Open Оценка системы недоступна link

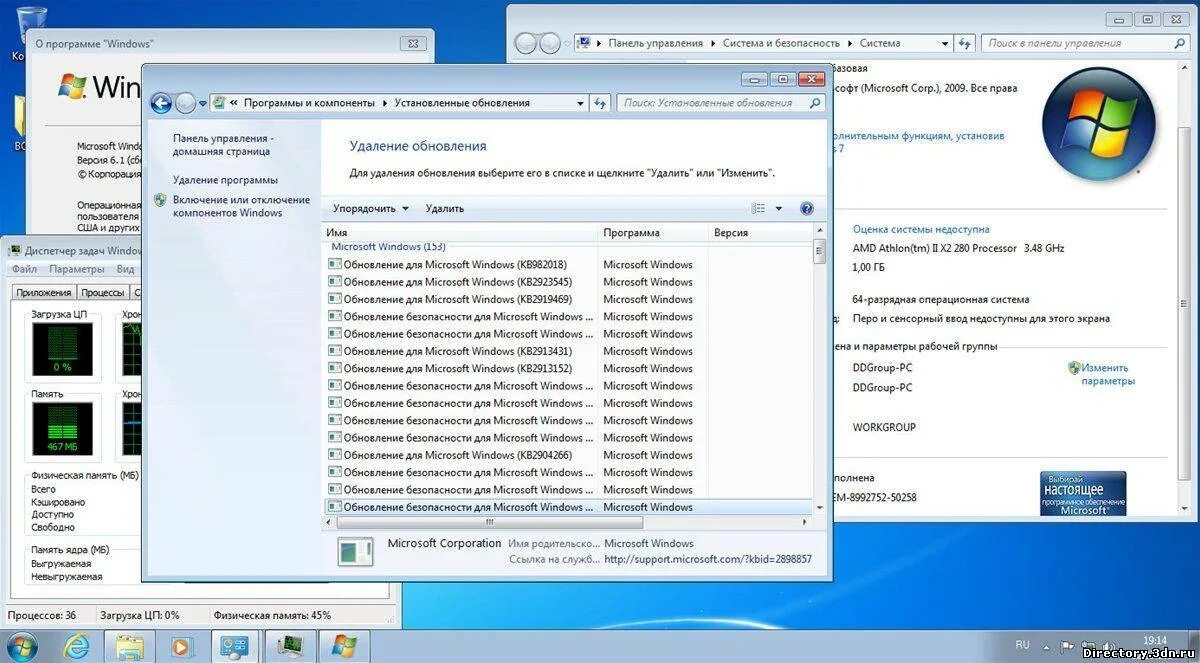click(921, 229)
